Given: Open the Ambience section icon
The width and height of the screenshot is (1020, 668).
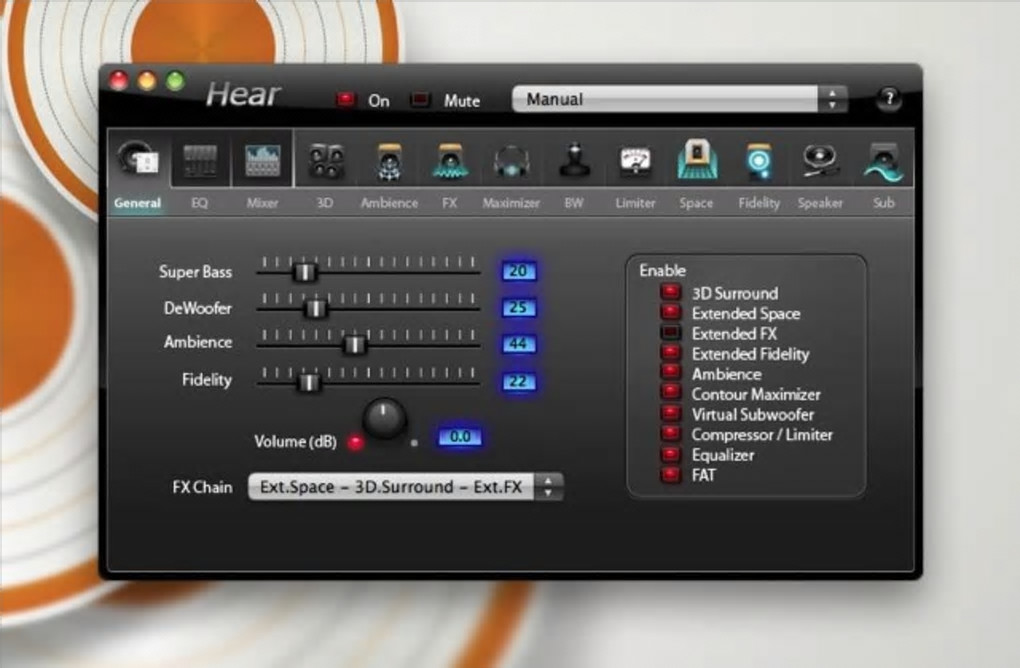Looking at the screenshot, I should (x=389, y=161).
